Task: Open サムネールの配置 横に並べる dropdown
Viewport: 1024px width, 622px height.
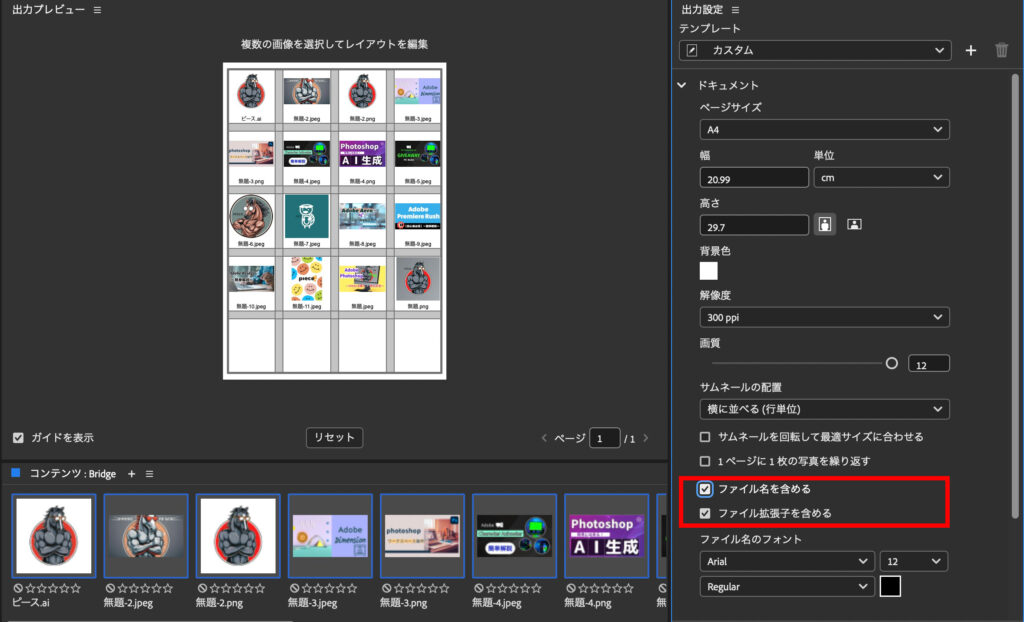Action: [x=825, y=409]
